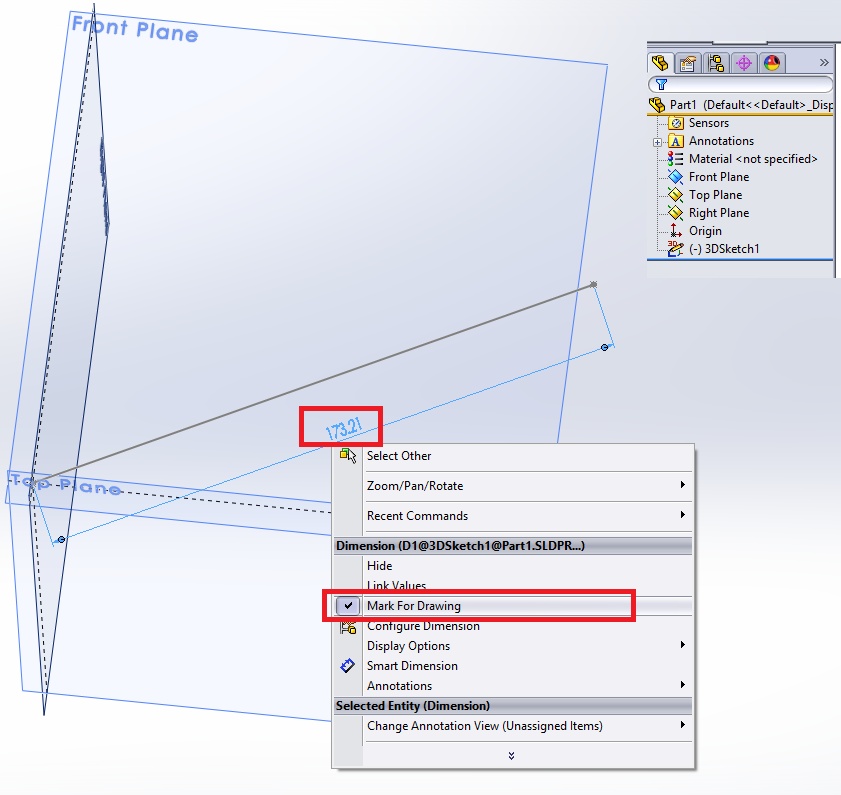841x795 pixels.
Task: Click the Top Plane label in viewport
Action: [66, 484]
